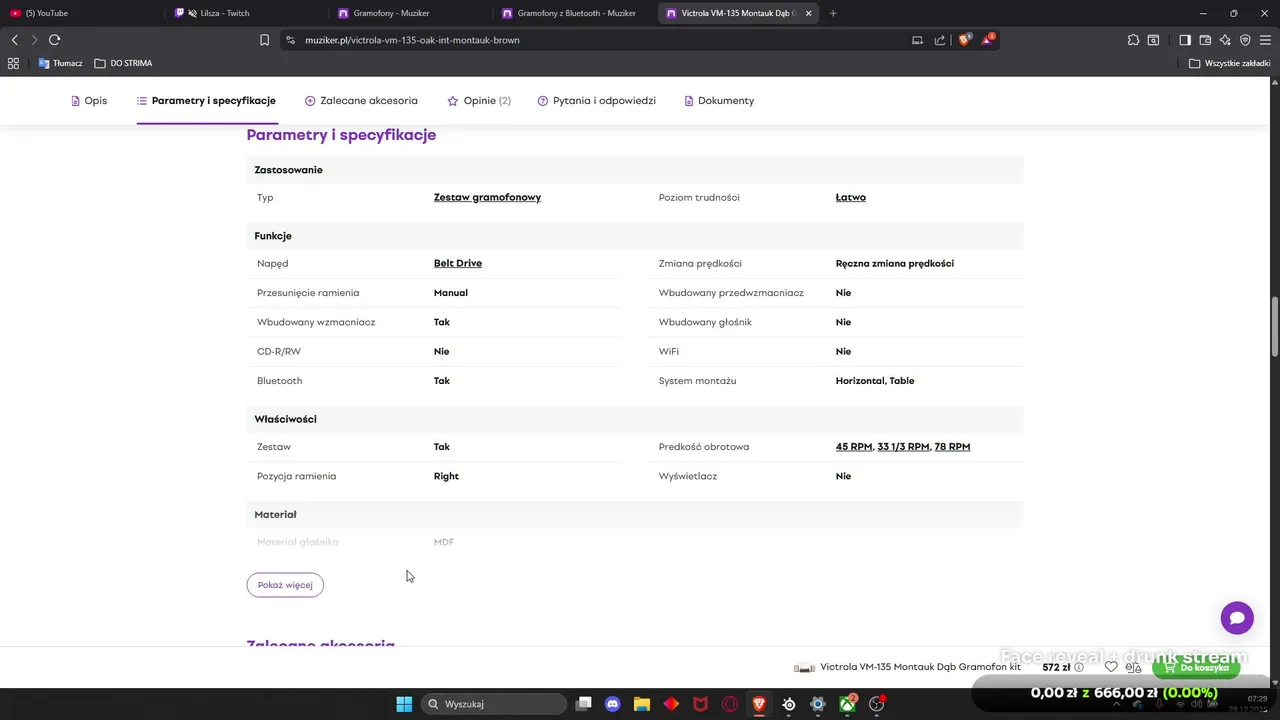The image size is (1280, 720).
Task: Open the Tłumacz bookmark
Action: click(60, 63)
